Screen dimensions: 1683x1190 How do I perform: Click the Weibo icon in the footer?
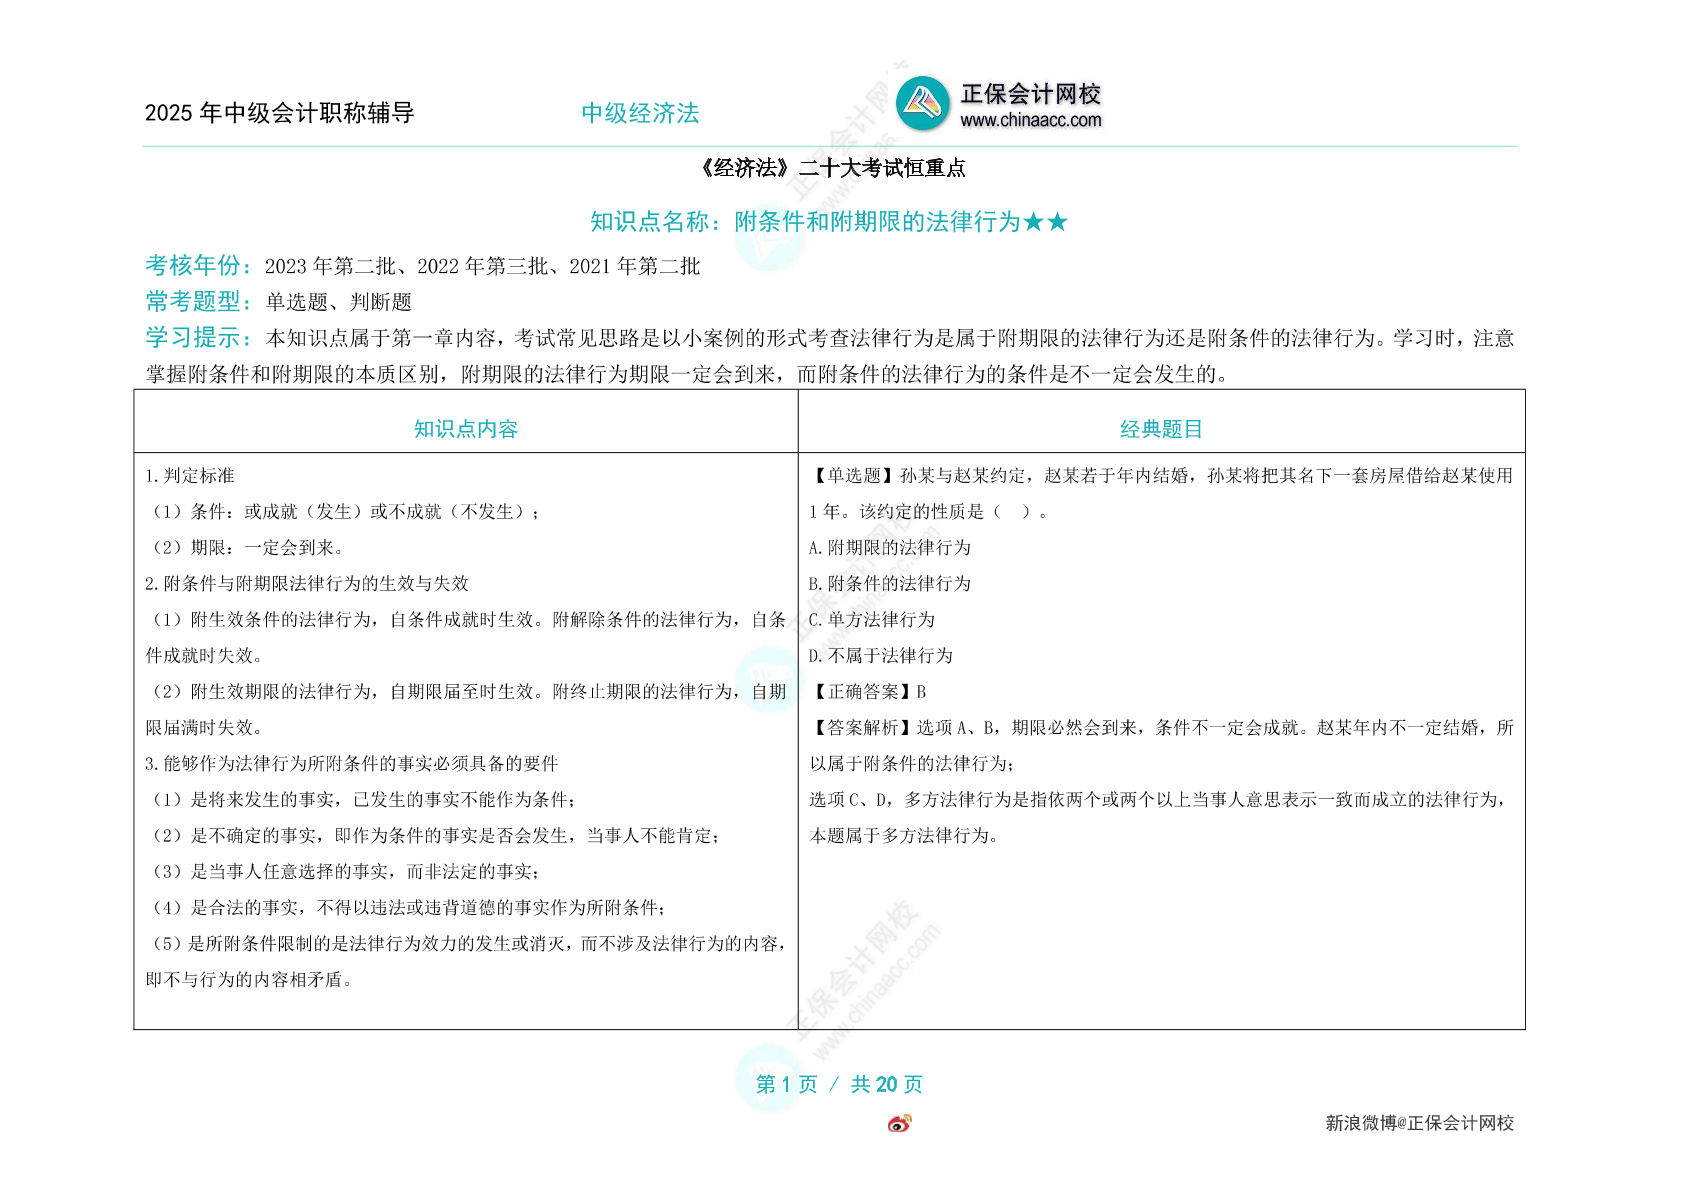point(899,1123)
